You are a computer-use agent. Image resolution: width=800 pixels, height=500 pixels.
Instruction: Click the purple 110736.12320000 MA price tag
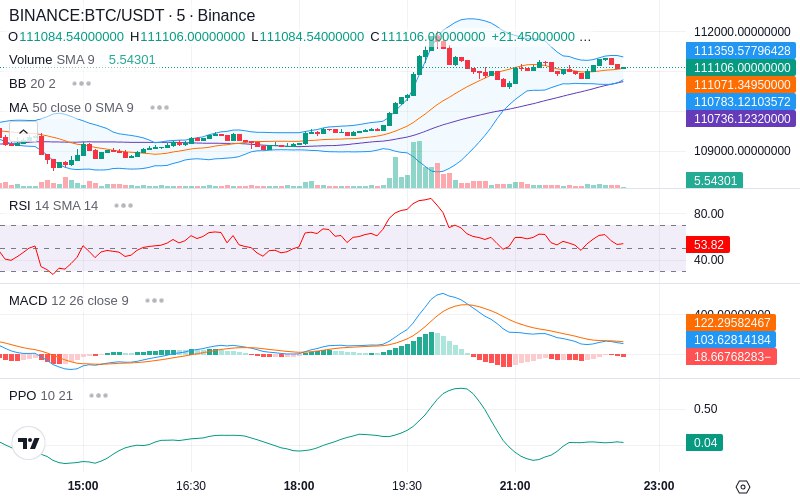741,118
